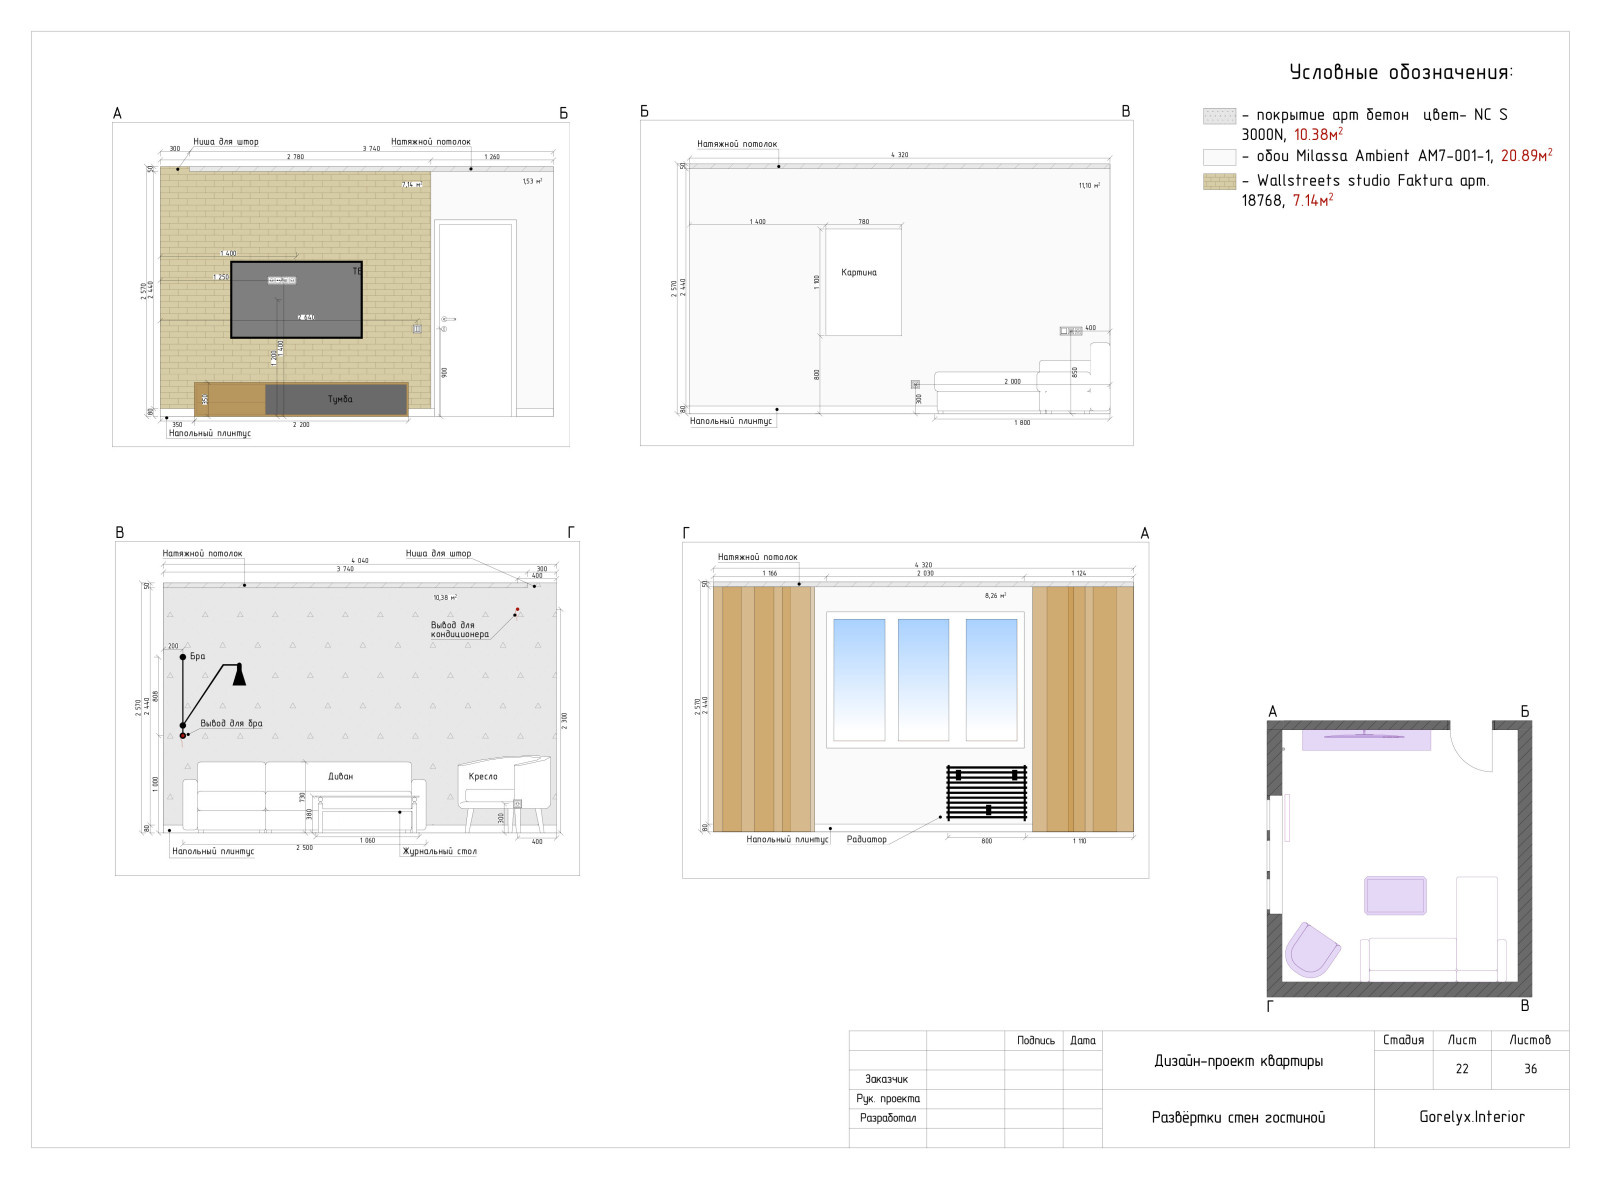
Task: Click the purple coffee table on floor plan
Action: [1395, 895]
